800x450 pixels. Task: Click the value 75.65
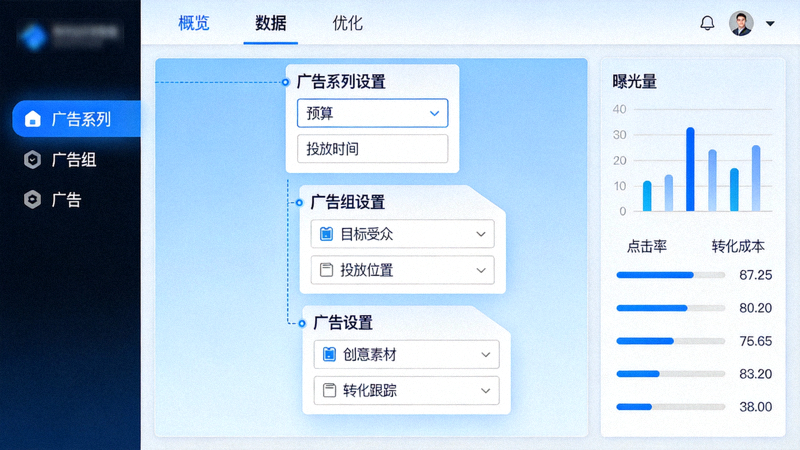pyautogui.click(x=756, y=341)
